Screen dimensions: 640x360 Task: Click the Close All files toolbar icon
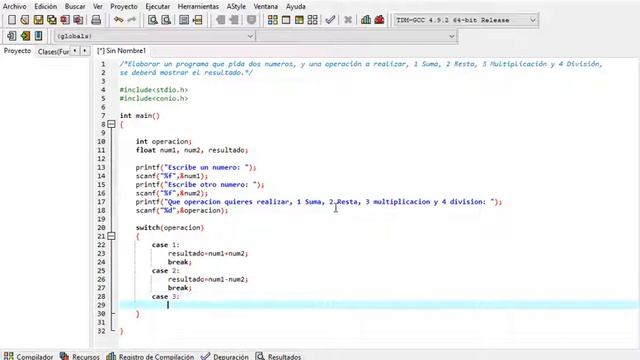78,20
